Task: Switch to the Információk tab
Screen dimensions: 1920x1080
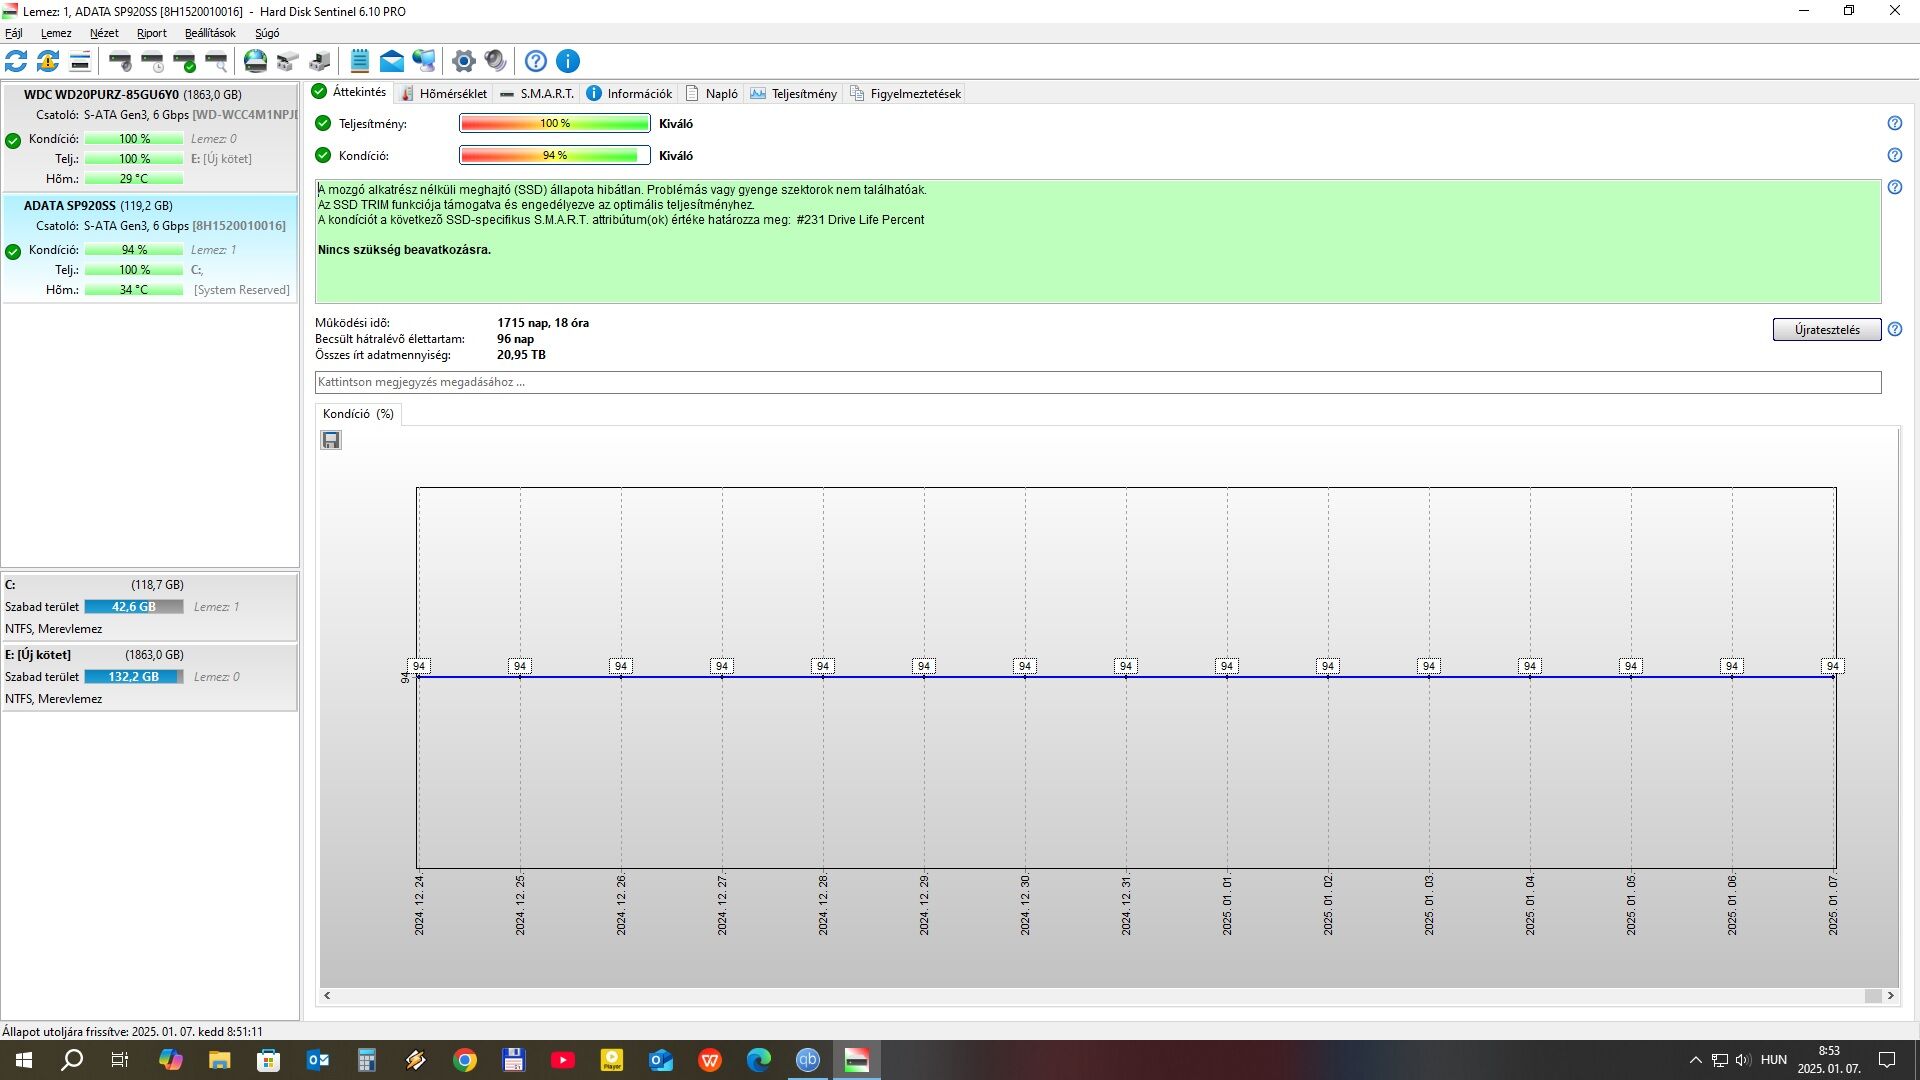Action: tap(629, 94)
